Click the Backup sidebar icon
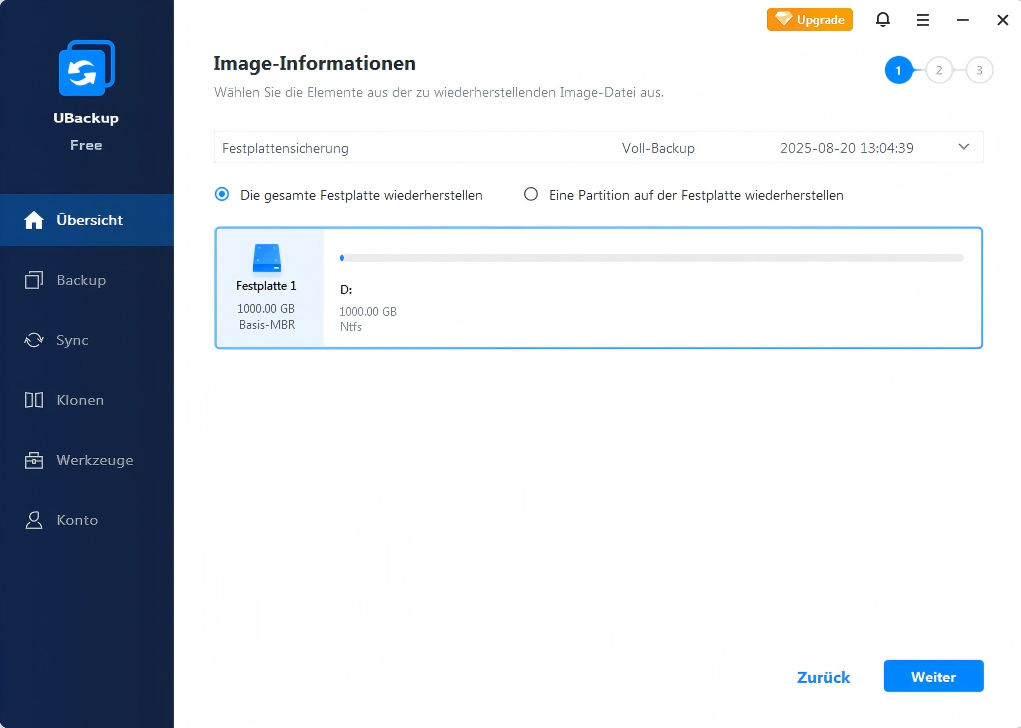 [x=34, y=280]
